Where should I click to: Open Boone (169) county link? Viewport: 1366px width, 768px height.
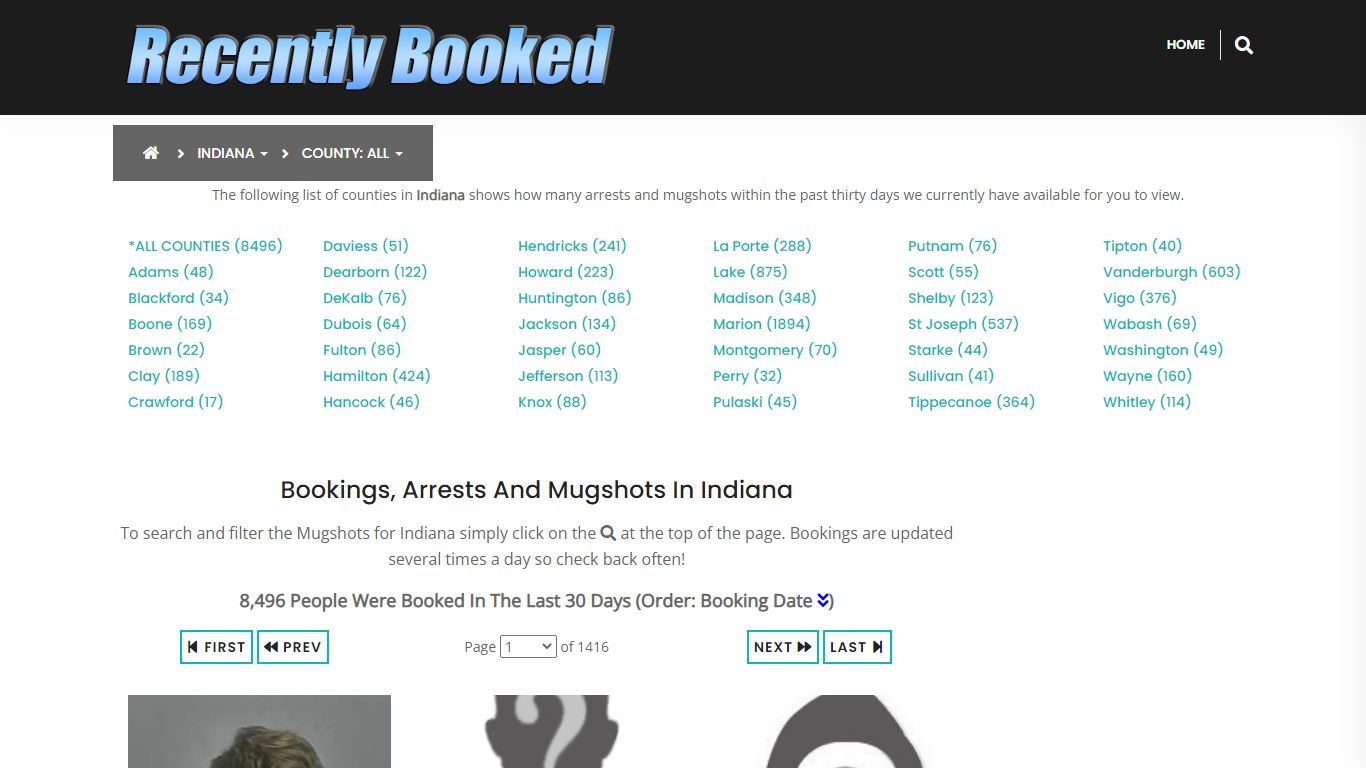pos(170,324)
